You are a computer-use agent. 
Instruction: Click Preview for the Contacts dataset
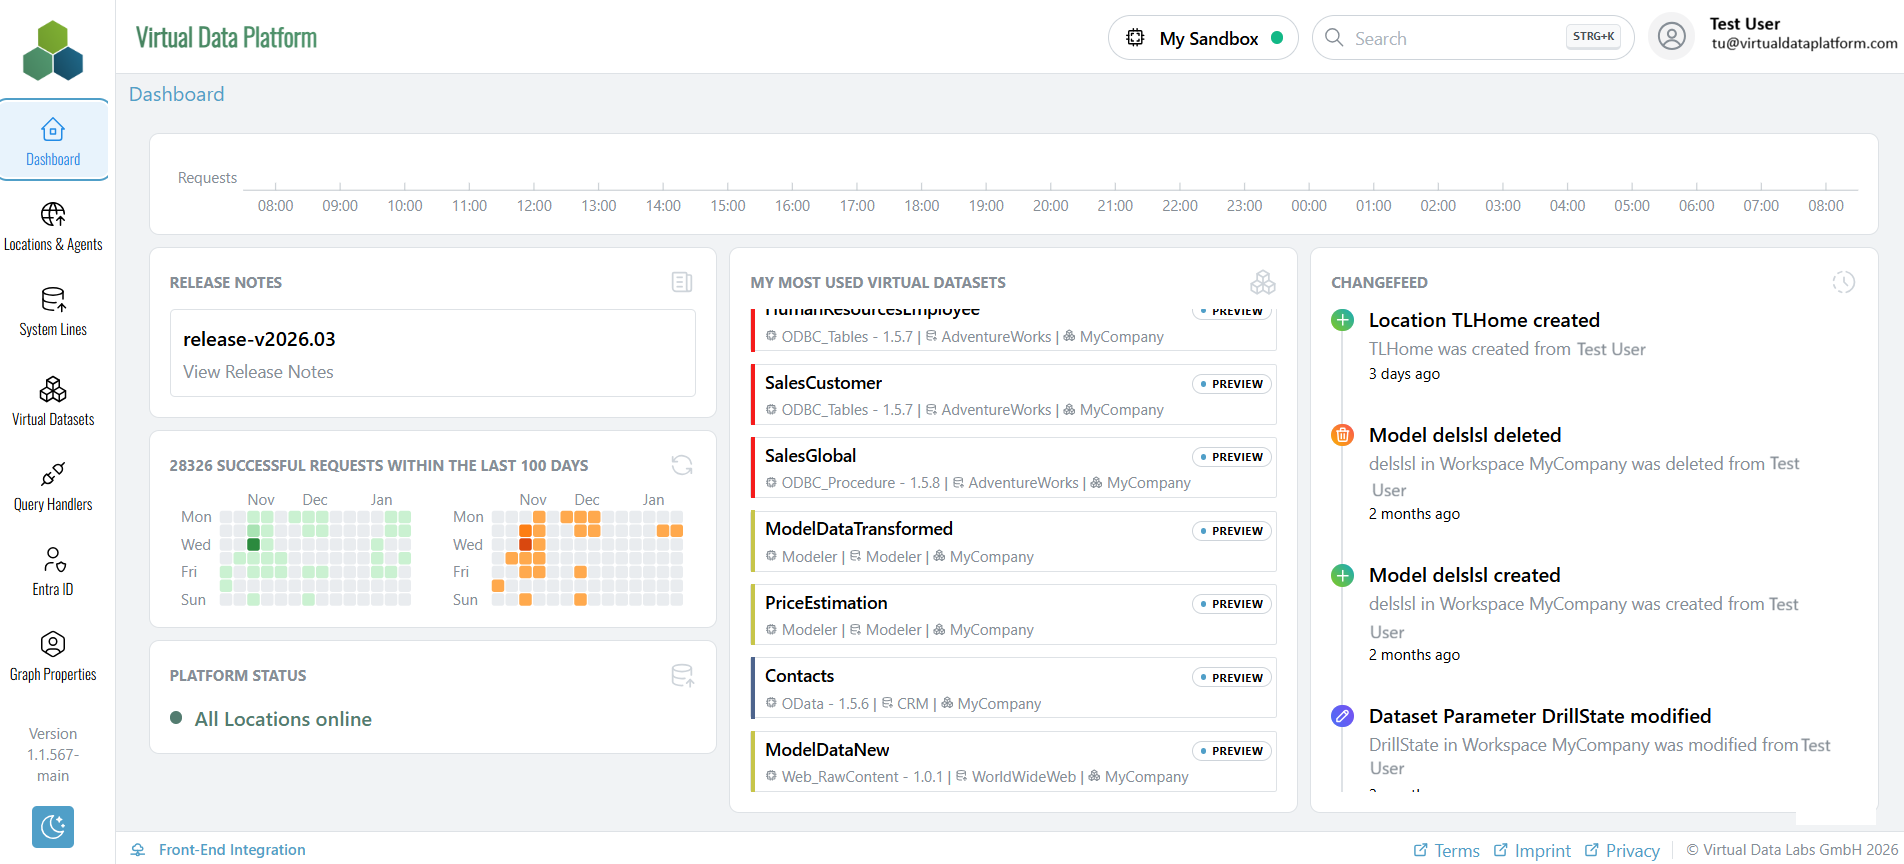pyautogui.click(x=1231, y=678)
